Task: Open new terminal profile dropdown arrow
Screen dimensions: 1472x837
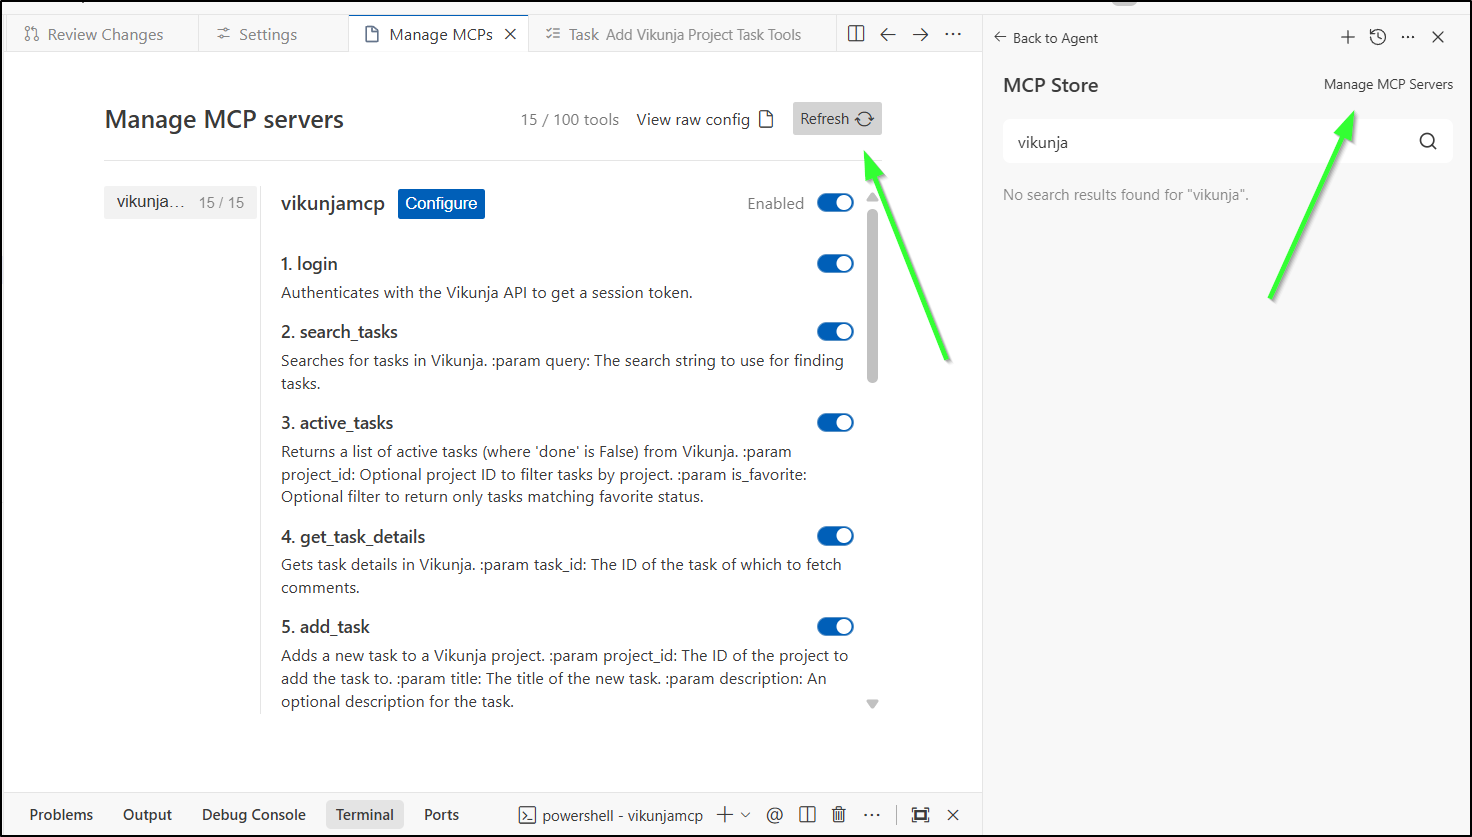Action: [746, 815]
